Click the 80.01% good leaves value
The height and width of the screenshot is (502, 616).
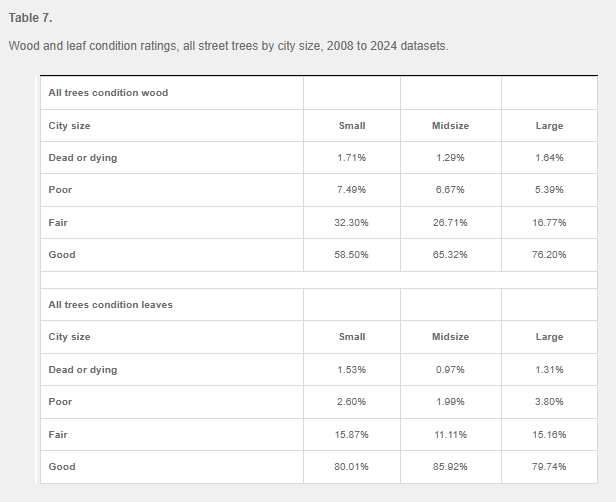pyautogui.click(x=351, y=467)
